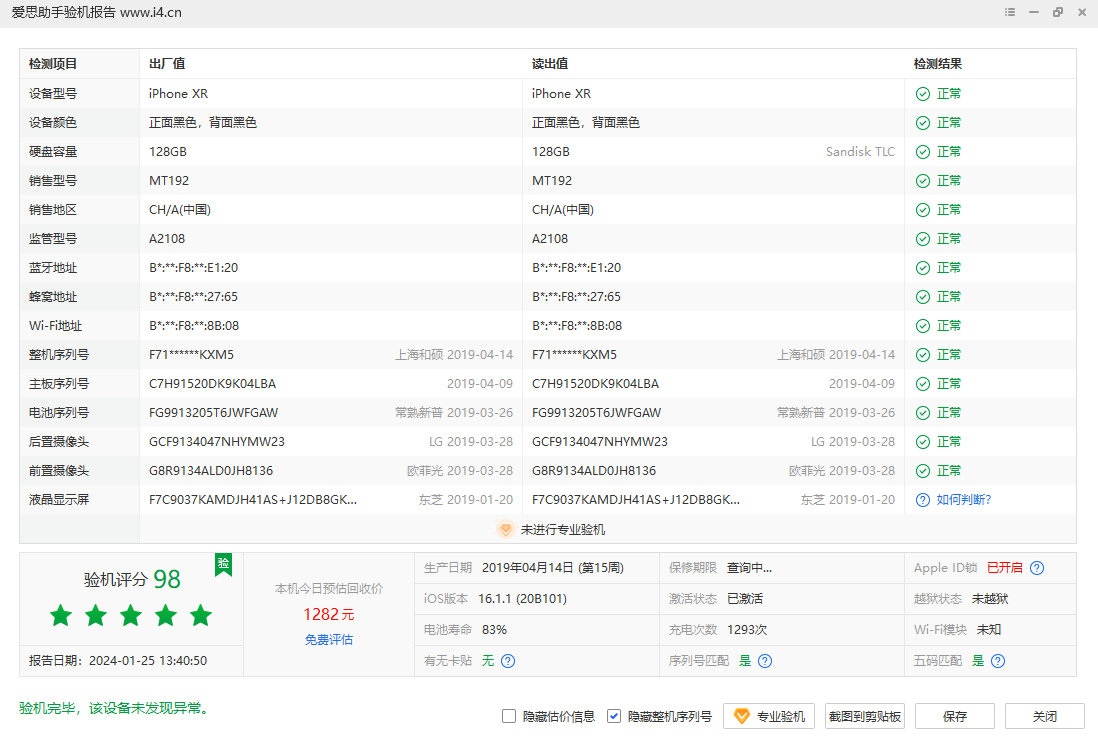Click the 出厂值 column header
Viewport: 1098px width, 742px height.
click(x=167, y=64)
